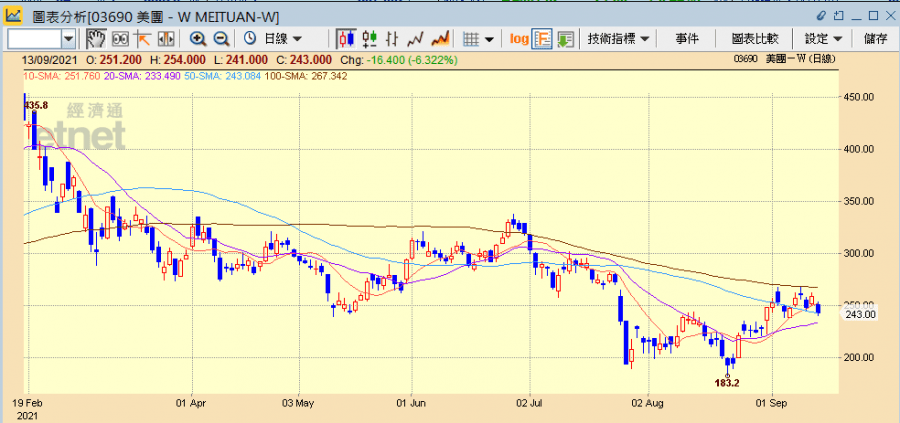Screen dimensions: 900x423
Task: Toggle log scale on chart
Action: click(519, 39)
